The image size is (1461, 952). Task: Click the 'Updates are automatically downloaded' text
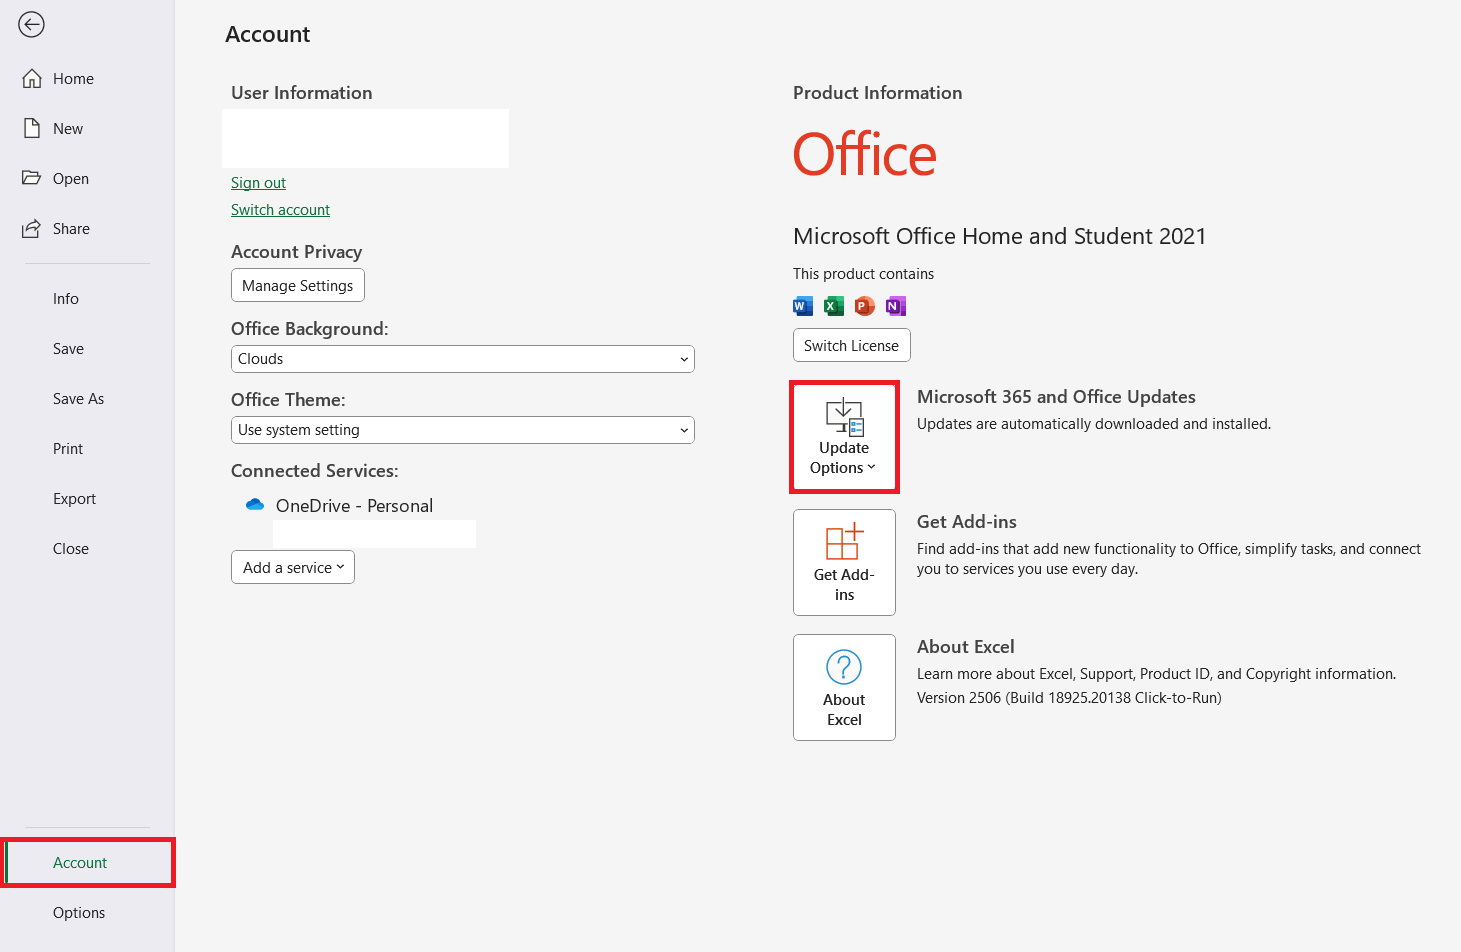(1094, 424)
